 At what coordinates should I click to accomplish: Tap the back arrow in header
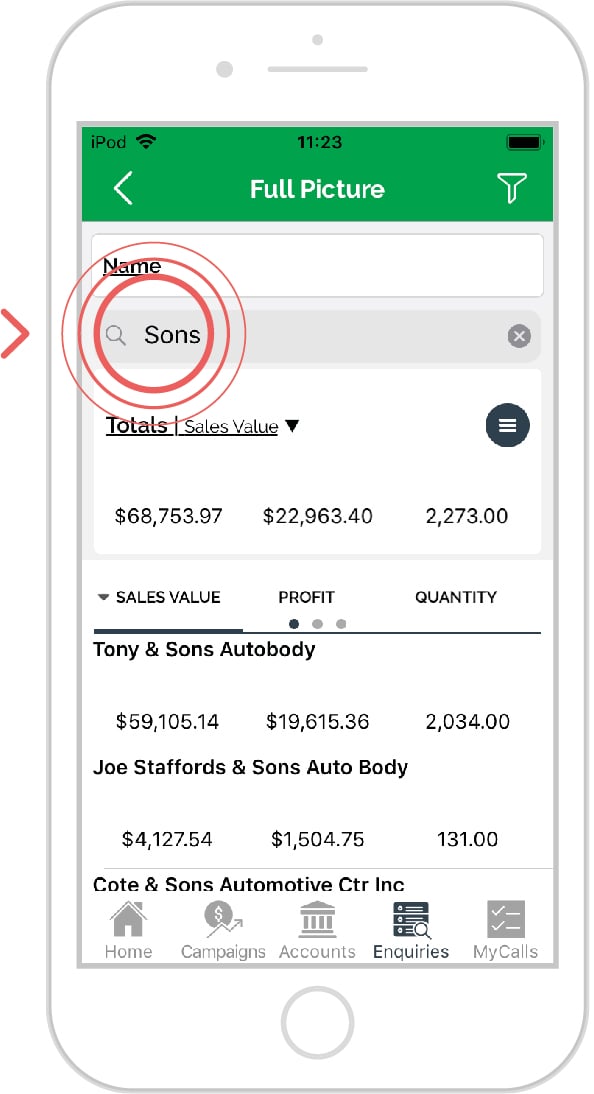click(x=123, y=188)
